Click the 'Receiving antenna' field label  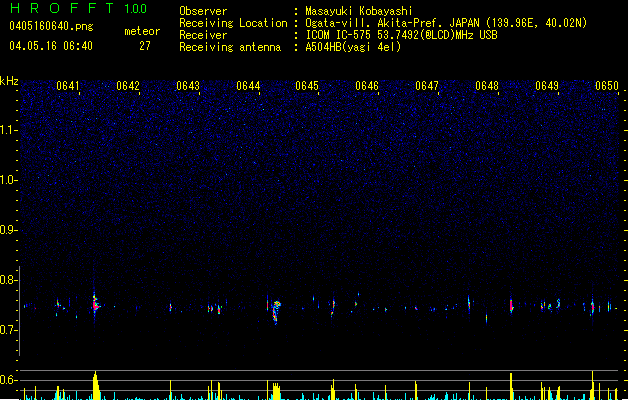click(230, 47)
